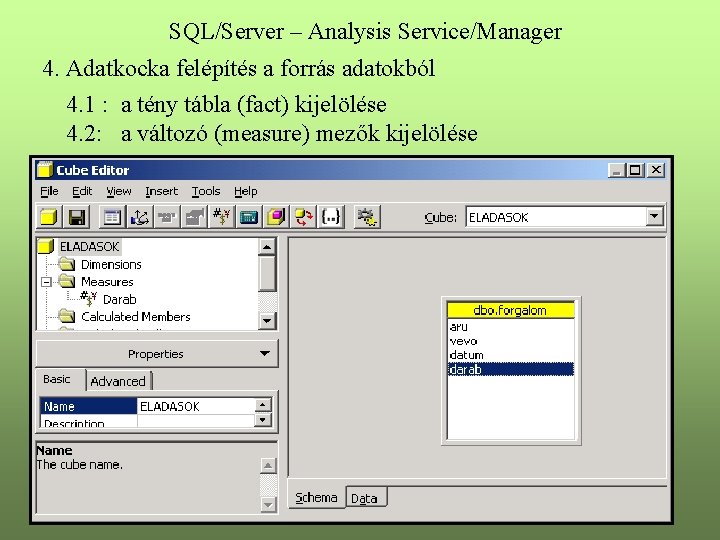Click the tree pane scroll down arrow
This screenshot has height=540, width=720.
pos(267,320)
